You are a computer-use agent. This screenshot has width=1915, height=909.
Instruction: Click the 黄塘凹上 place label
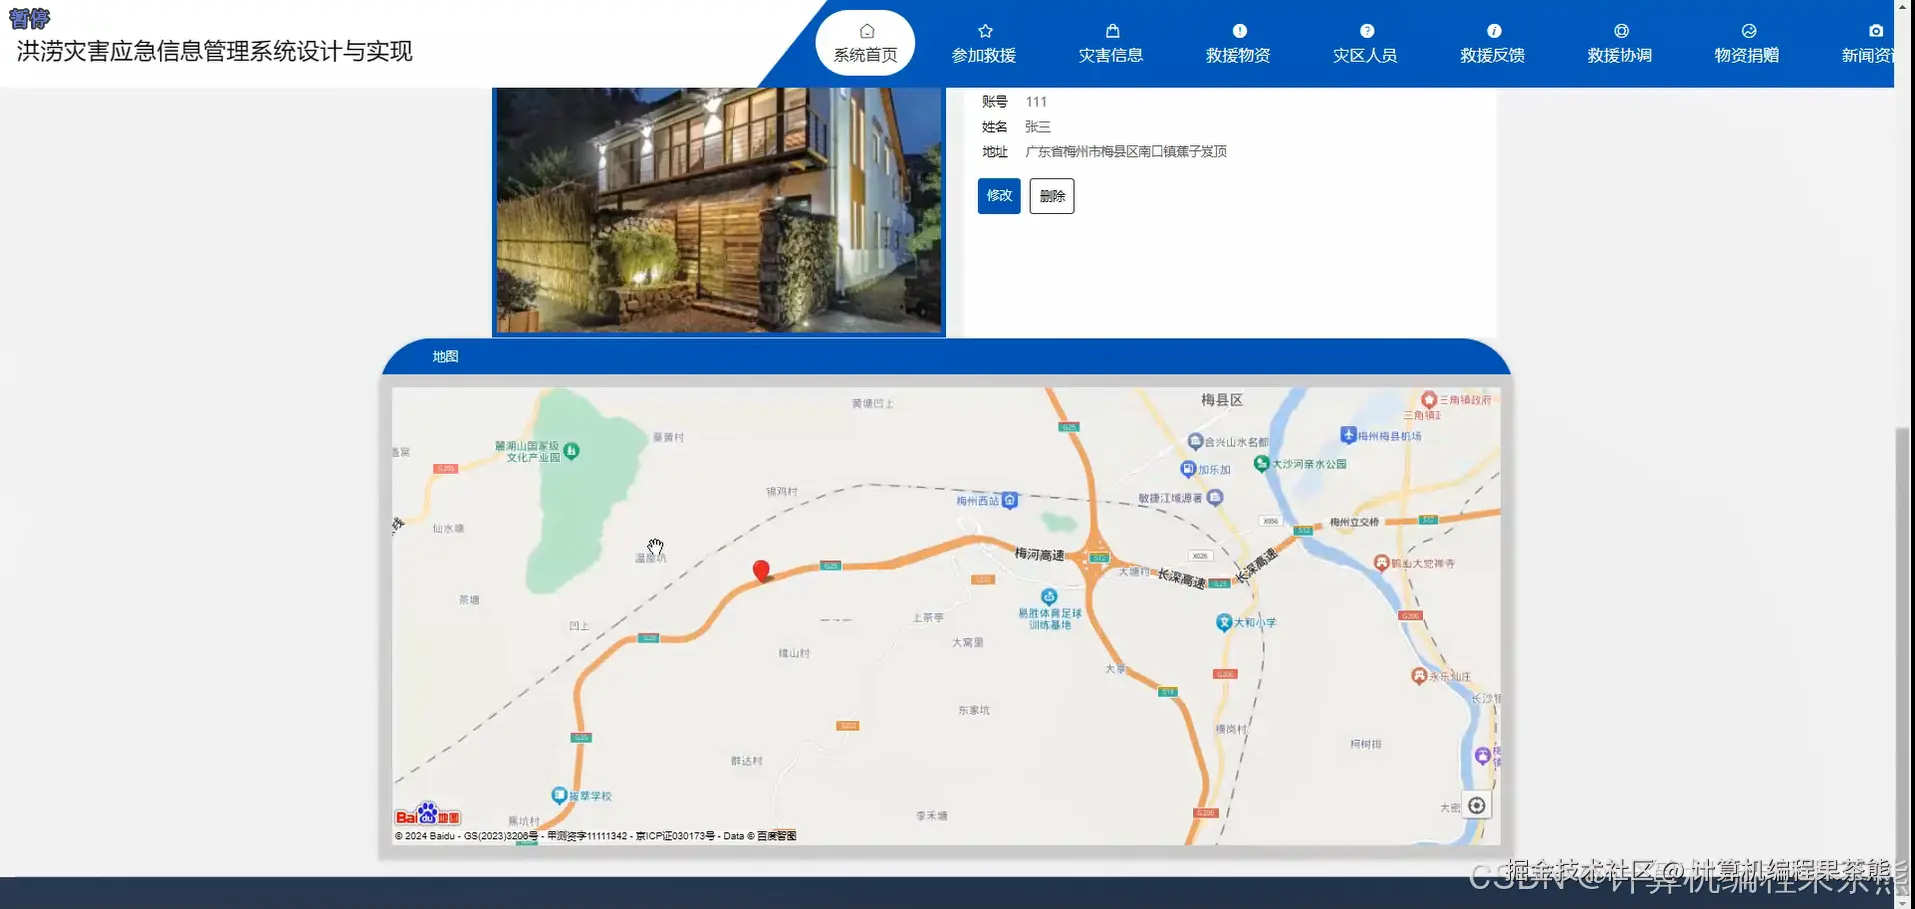pos(873,404)
